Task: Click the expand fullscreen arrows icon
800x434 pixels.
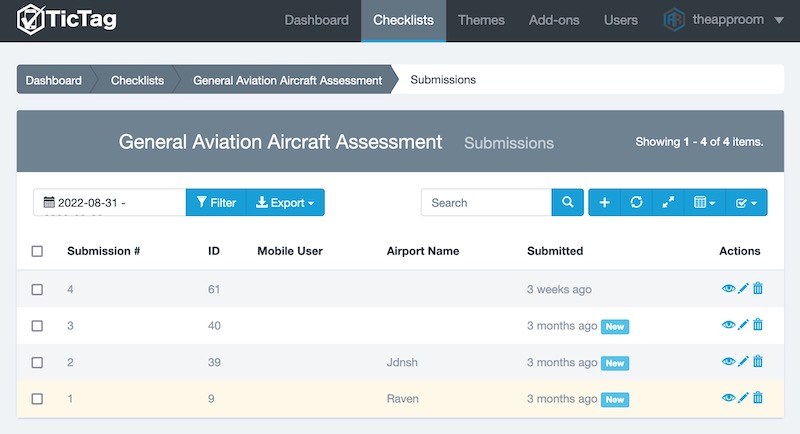Action: pyautogui.click(x=668, y=202)
